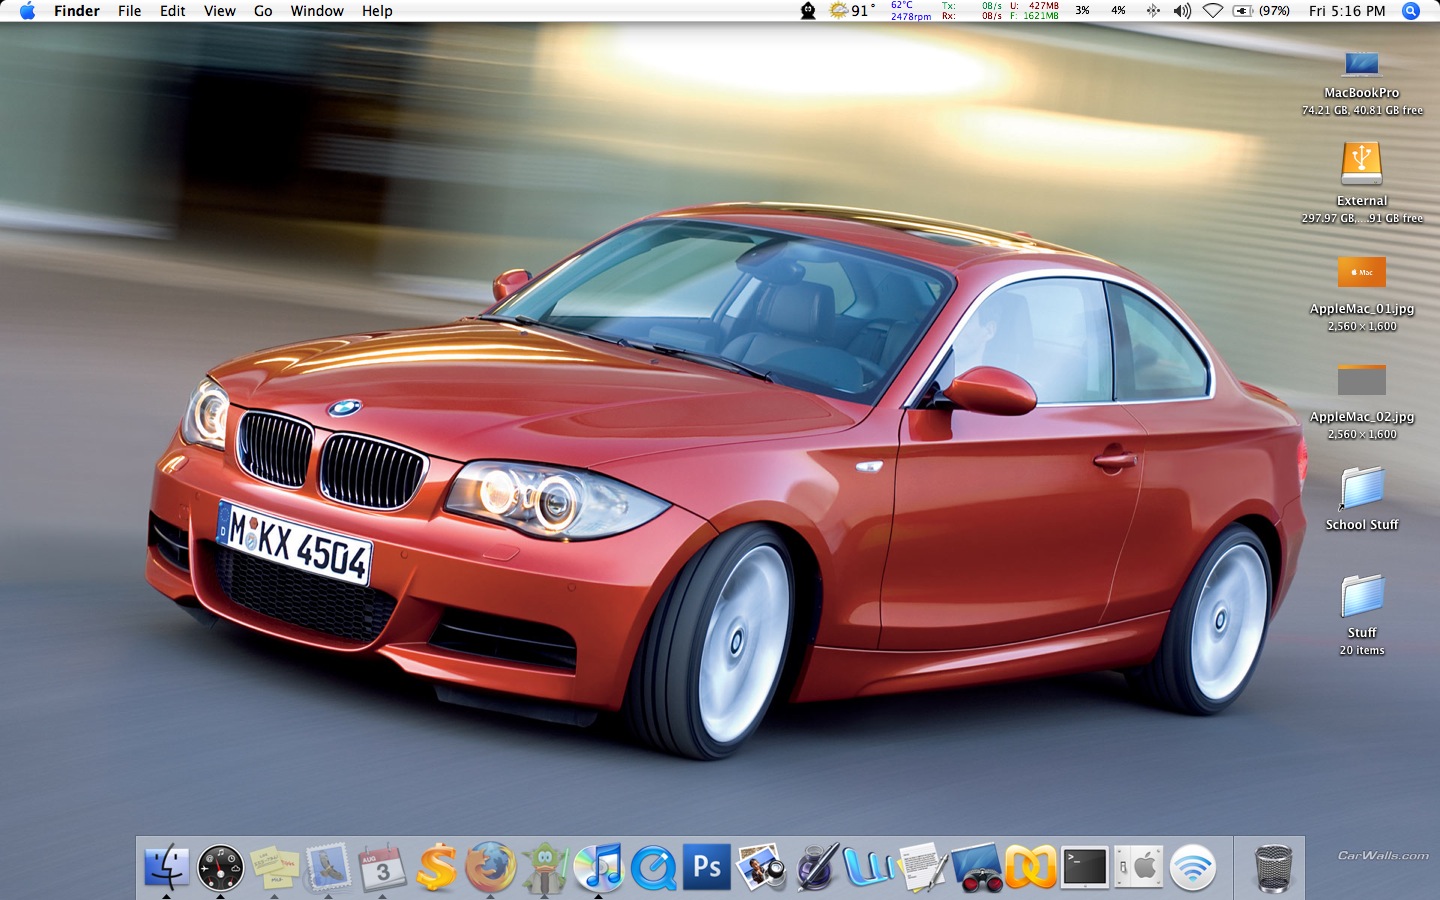The width and height of the screenshot is (1440, 900).
Task: Open the Go menu
Action: (x=263, y=11)
